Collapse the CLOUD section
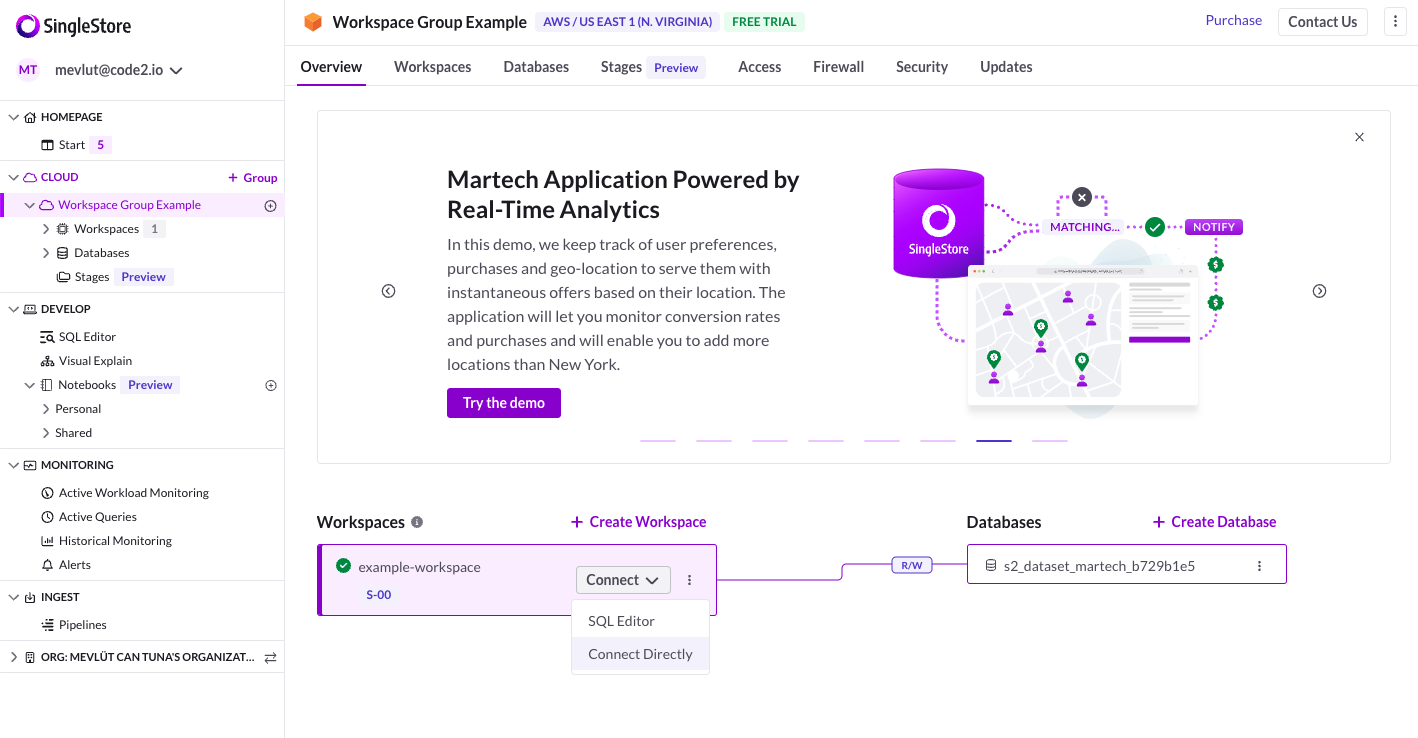The width and height of the screenshot is (1418, 738). tap(14, 177)
